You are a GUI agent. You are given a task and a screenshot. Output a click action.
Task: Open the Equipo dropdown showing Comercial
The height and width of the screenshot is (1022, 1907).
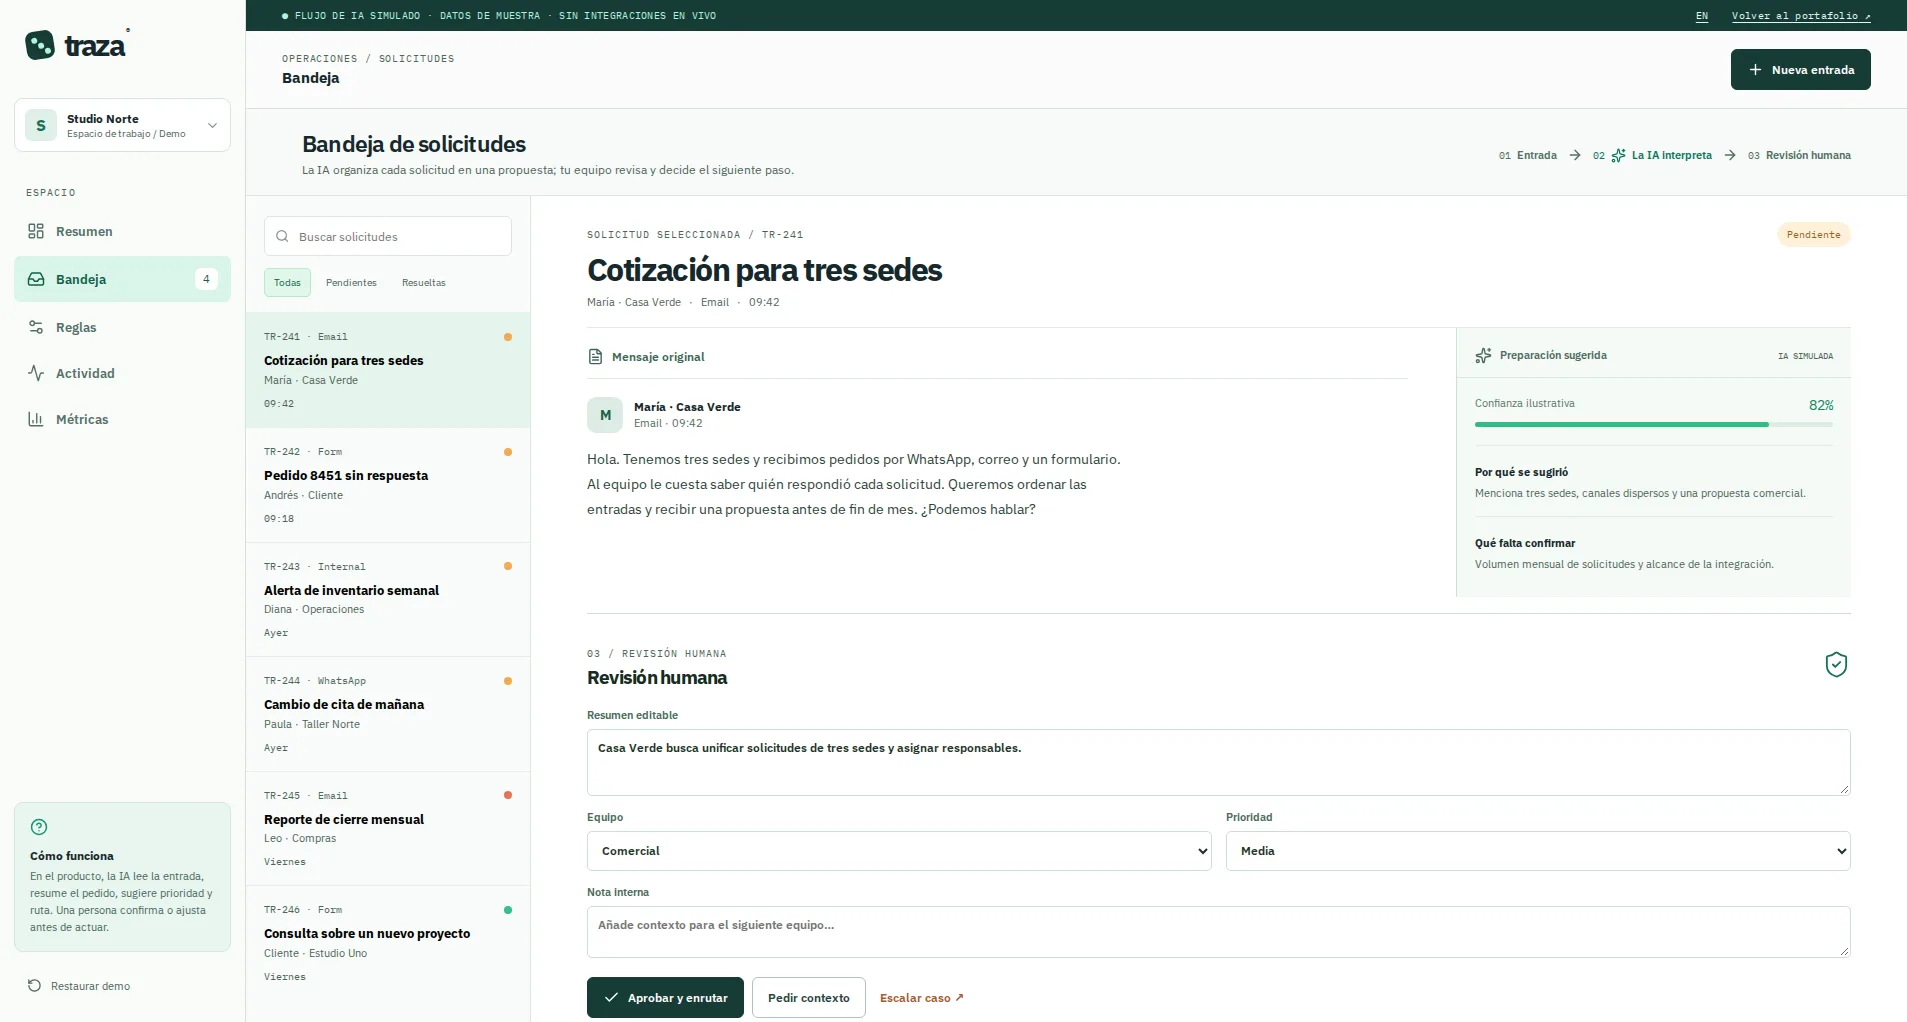[x=899, y=851]
